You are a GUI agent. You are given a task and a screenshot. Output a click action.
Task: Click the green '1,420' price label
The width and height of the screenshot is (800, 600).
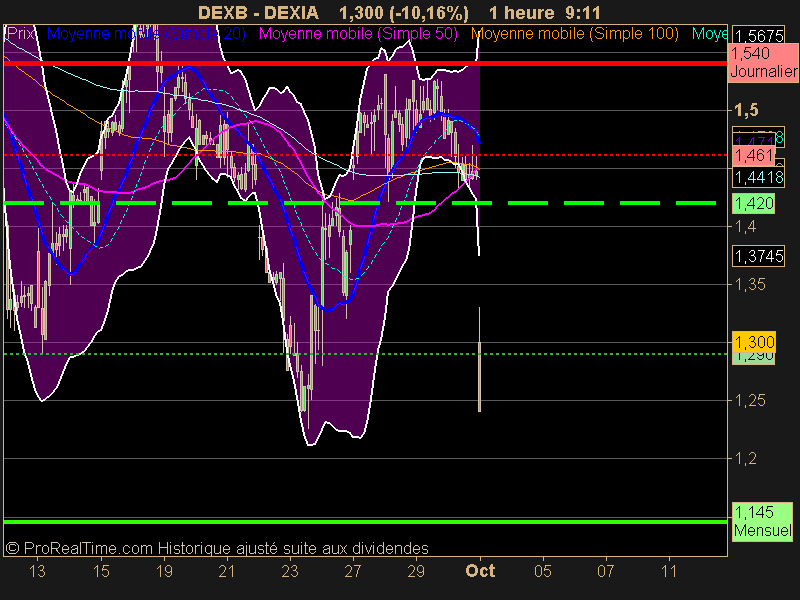pos(754,204)
